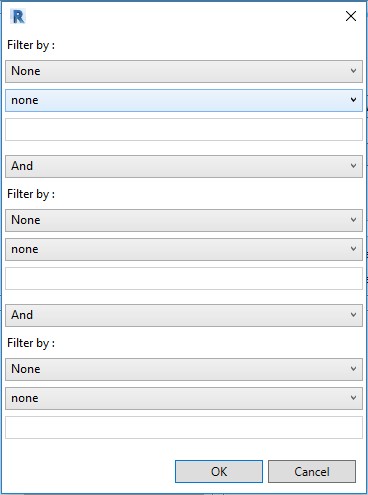Click the Revit R icon in title bar
The image size is (368, 495).
click(18, 16)
